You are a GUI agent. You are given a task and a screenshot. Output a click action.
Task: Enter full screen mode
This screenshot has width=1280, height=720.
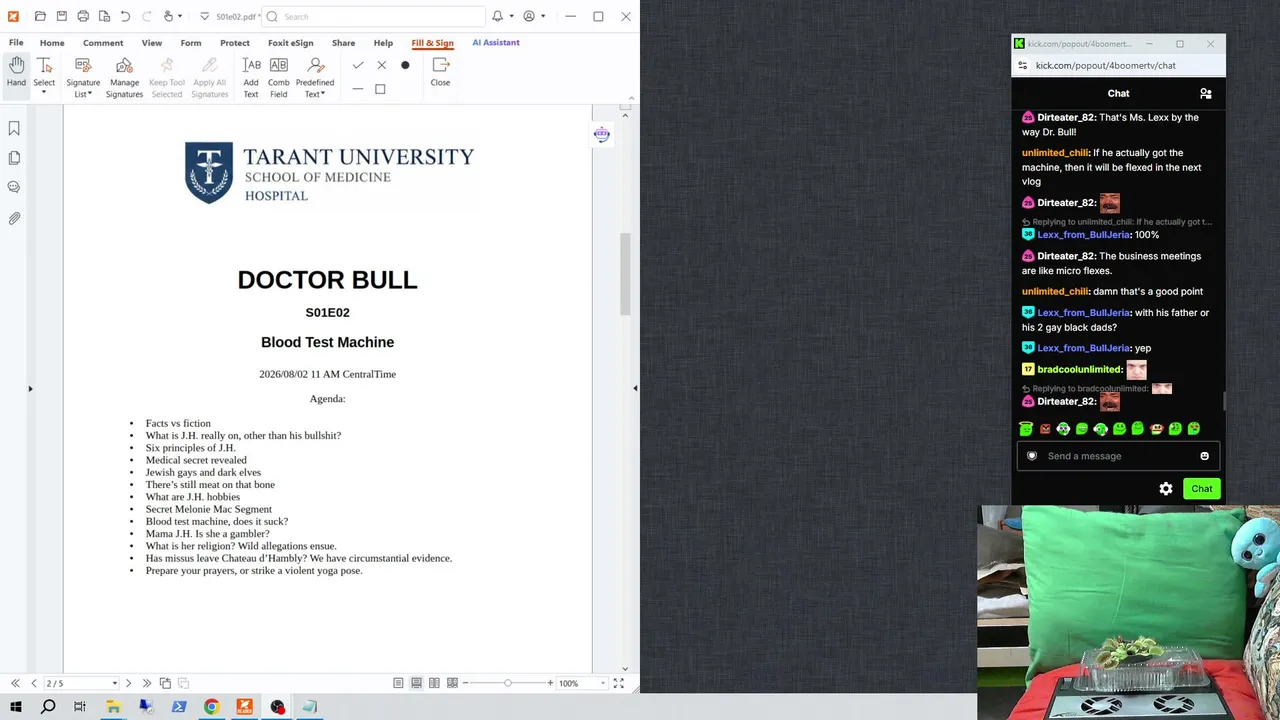(x=619, y=683)
